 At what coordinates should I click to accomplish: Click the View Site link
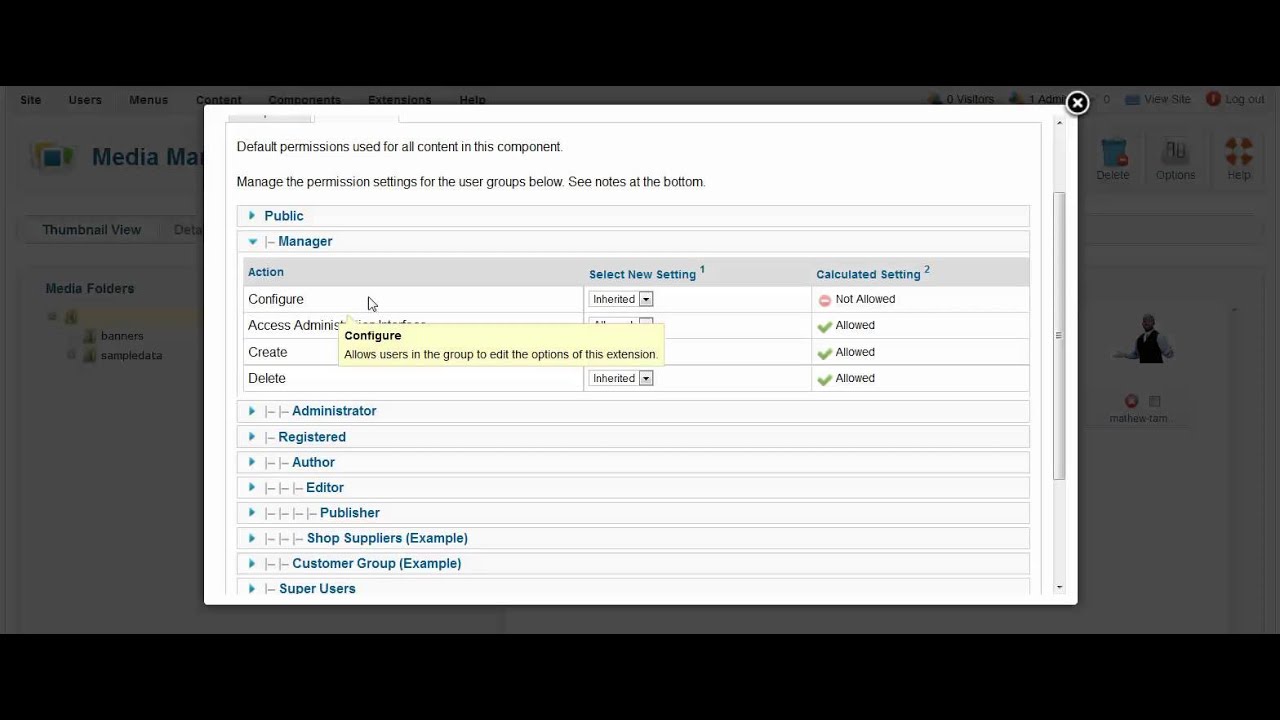click(x=1167, y=99)
